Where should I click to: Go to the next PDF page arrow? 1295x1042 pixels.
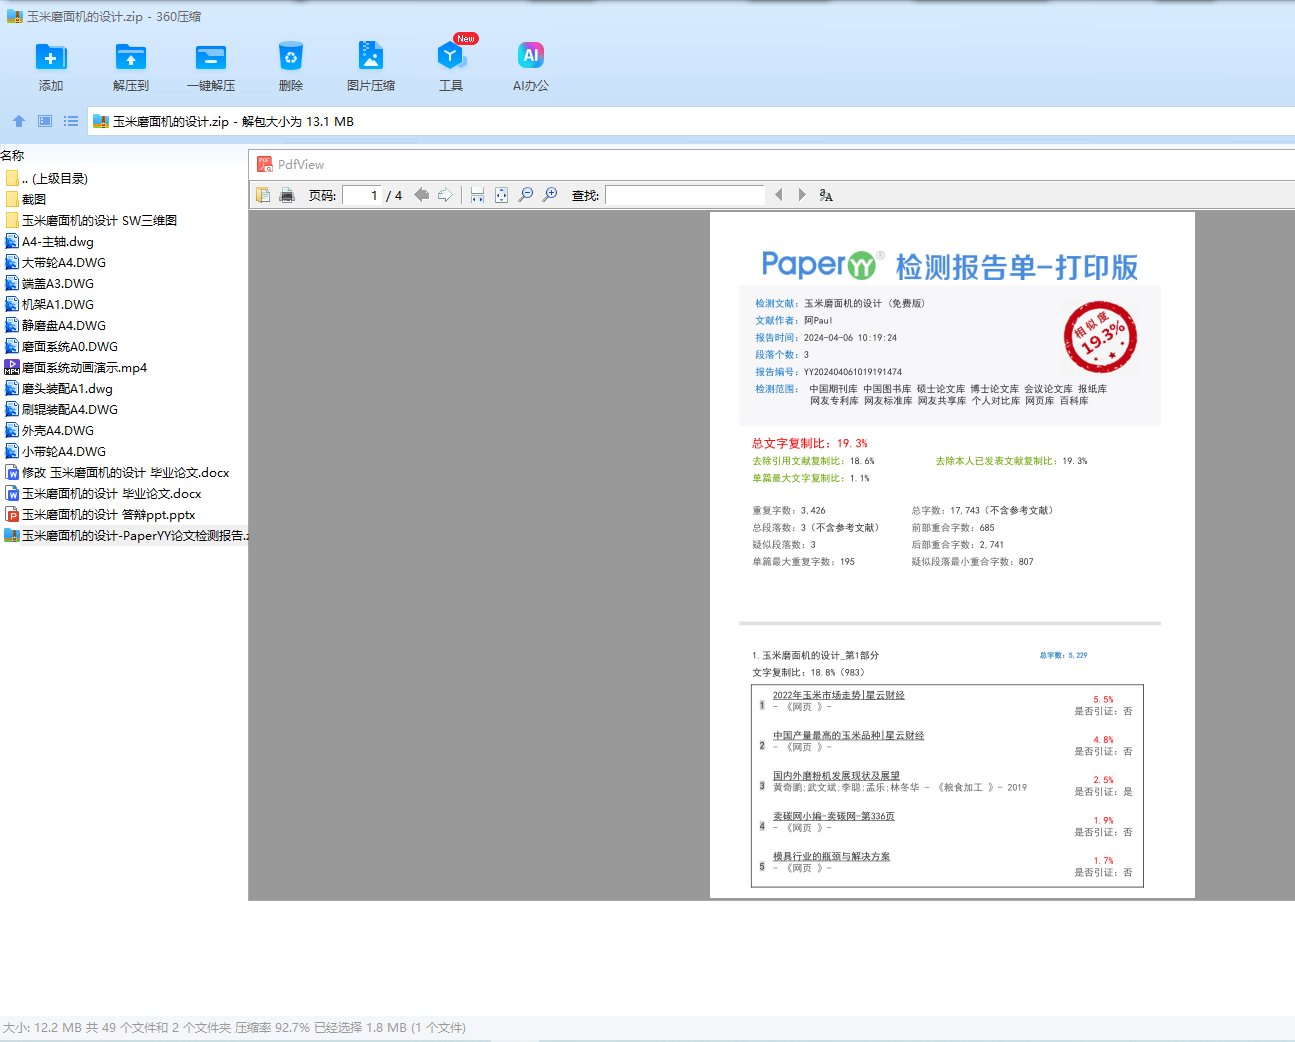point(445,195)
